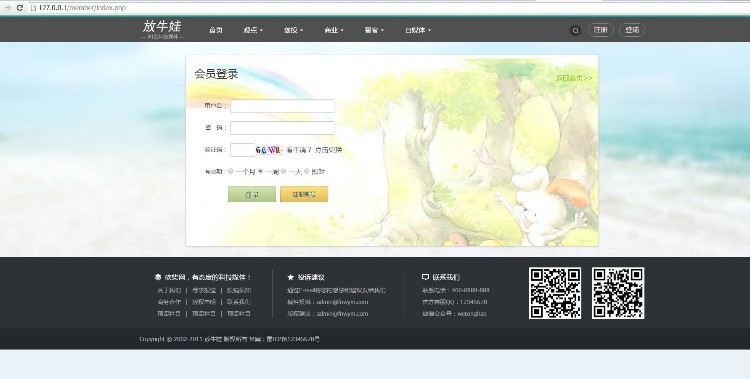Click the captcha verification image
This screenshot has width=750, height=379.
270,150
